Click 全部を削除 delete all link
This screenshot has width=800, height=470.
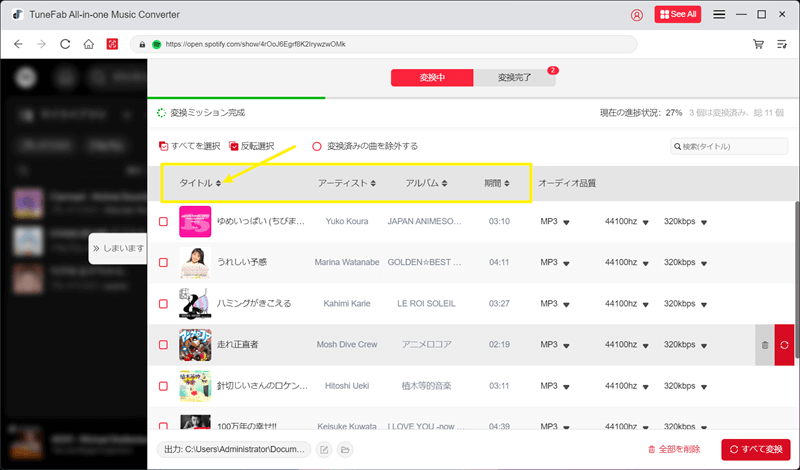click(674, 450)
